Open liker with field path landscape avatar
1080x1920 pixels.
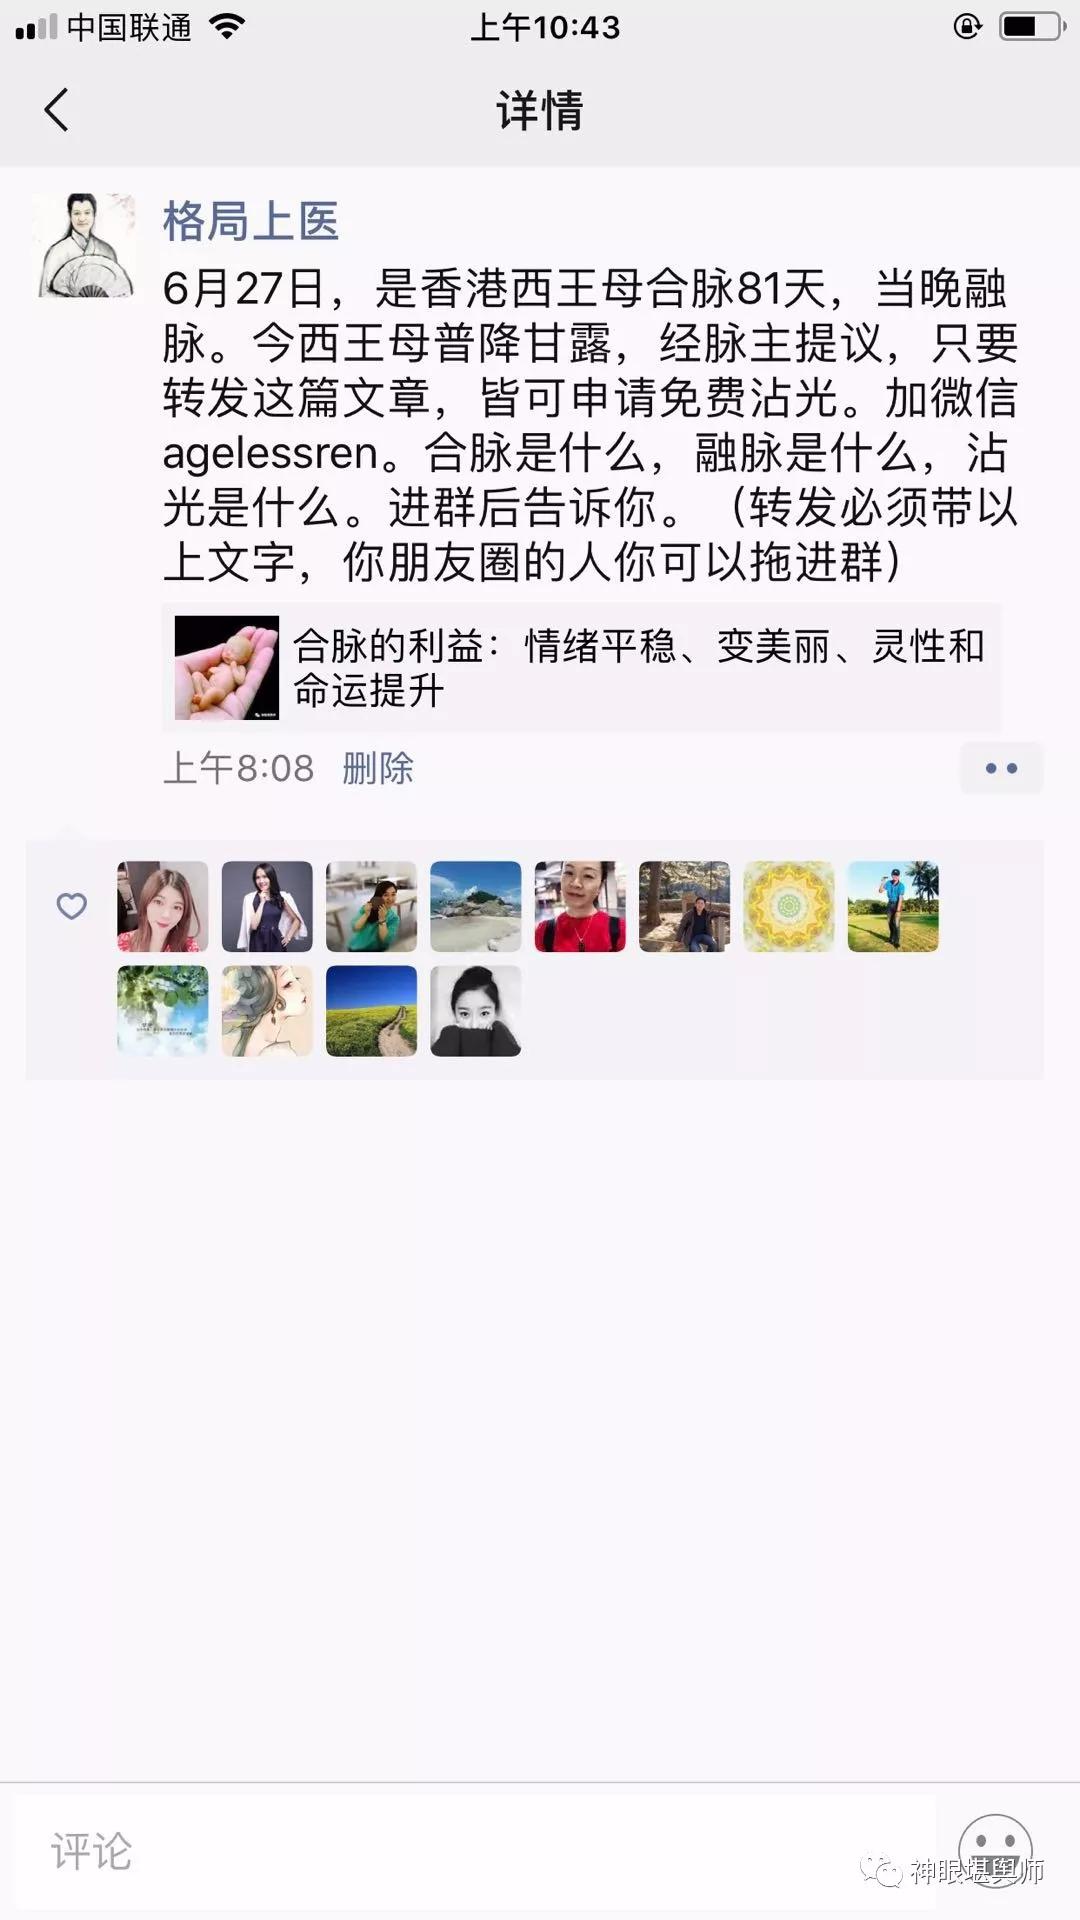coord(372,1011)
